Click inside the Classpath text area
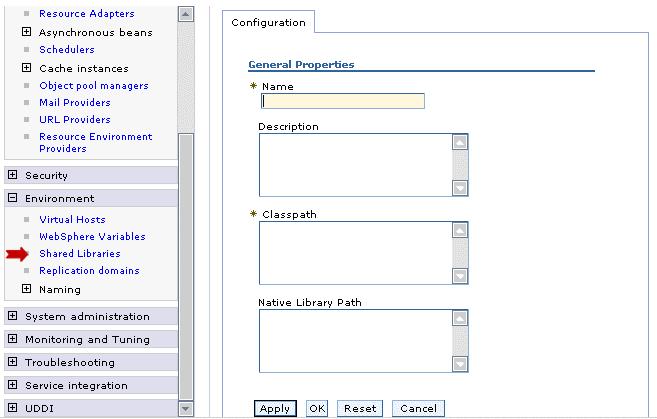The height and width of the screenshot is (419, 657). click(356, 253)
